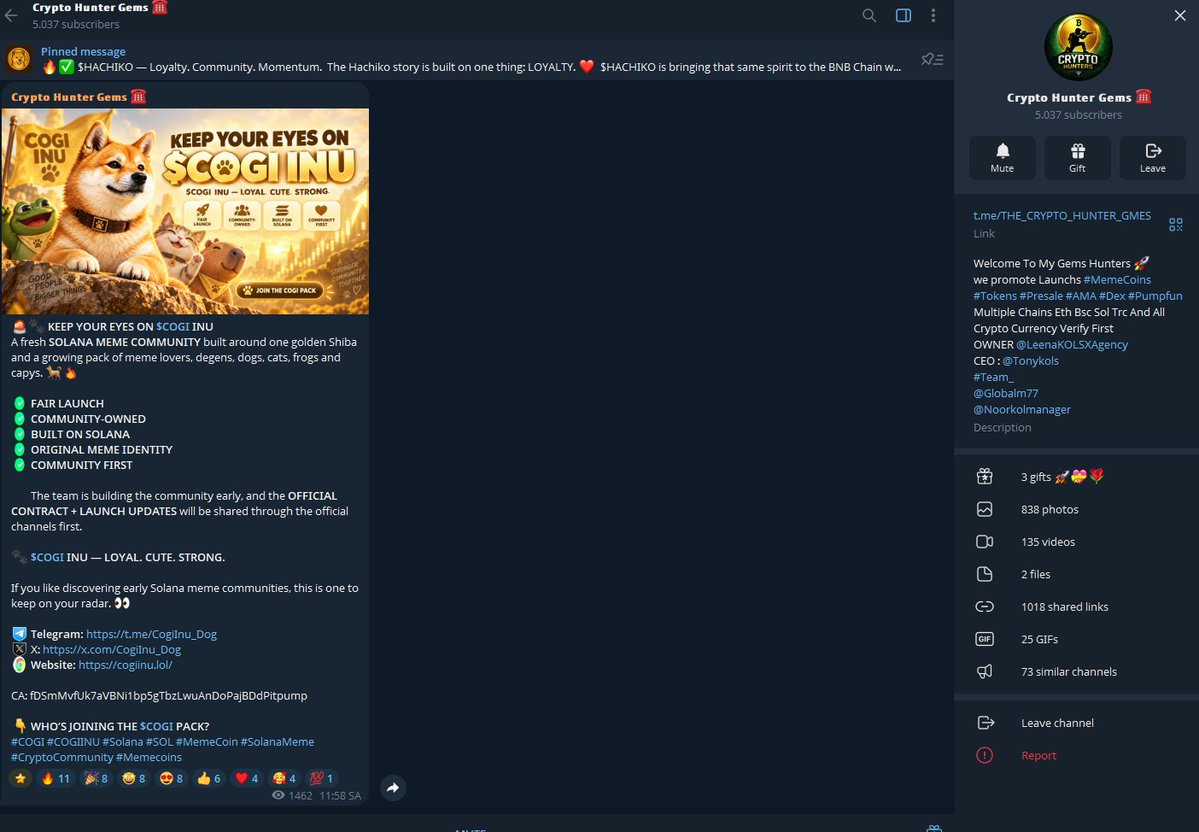Open the $COGI INU promo image

click(185, 211)
